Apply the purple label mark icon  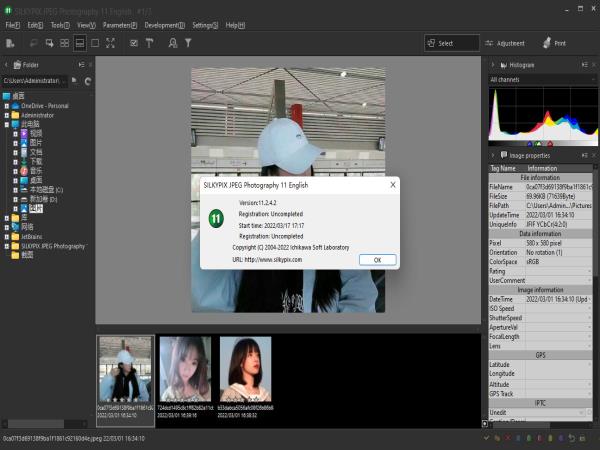tap(561, 438)
